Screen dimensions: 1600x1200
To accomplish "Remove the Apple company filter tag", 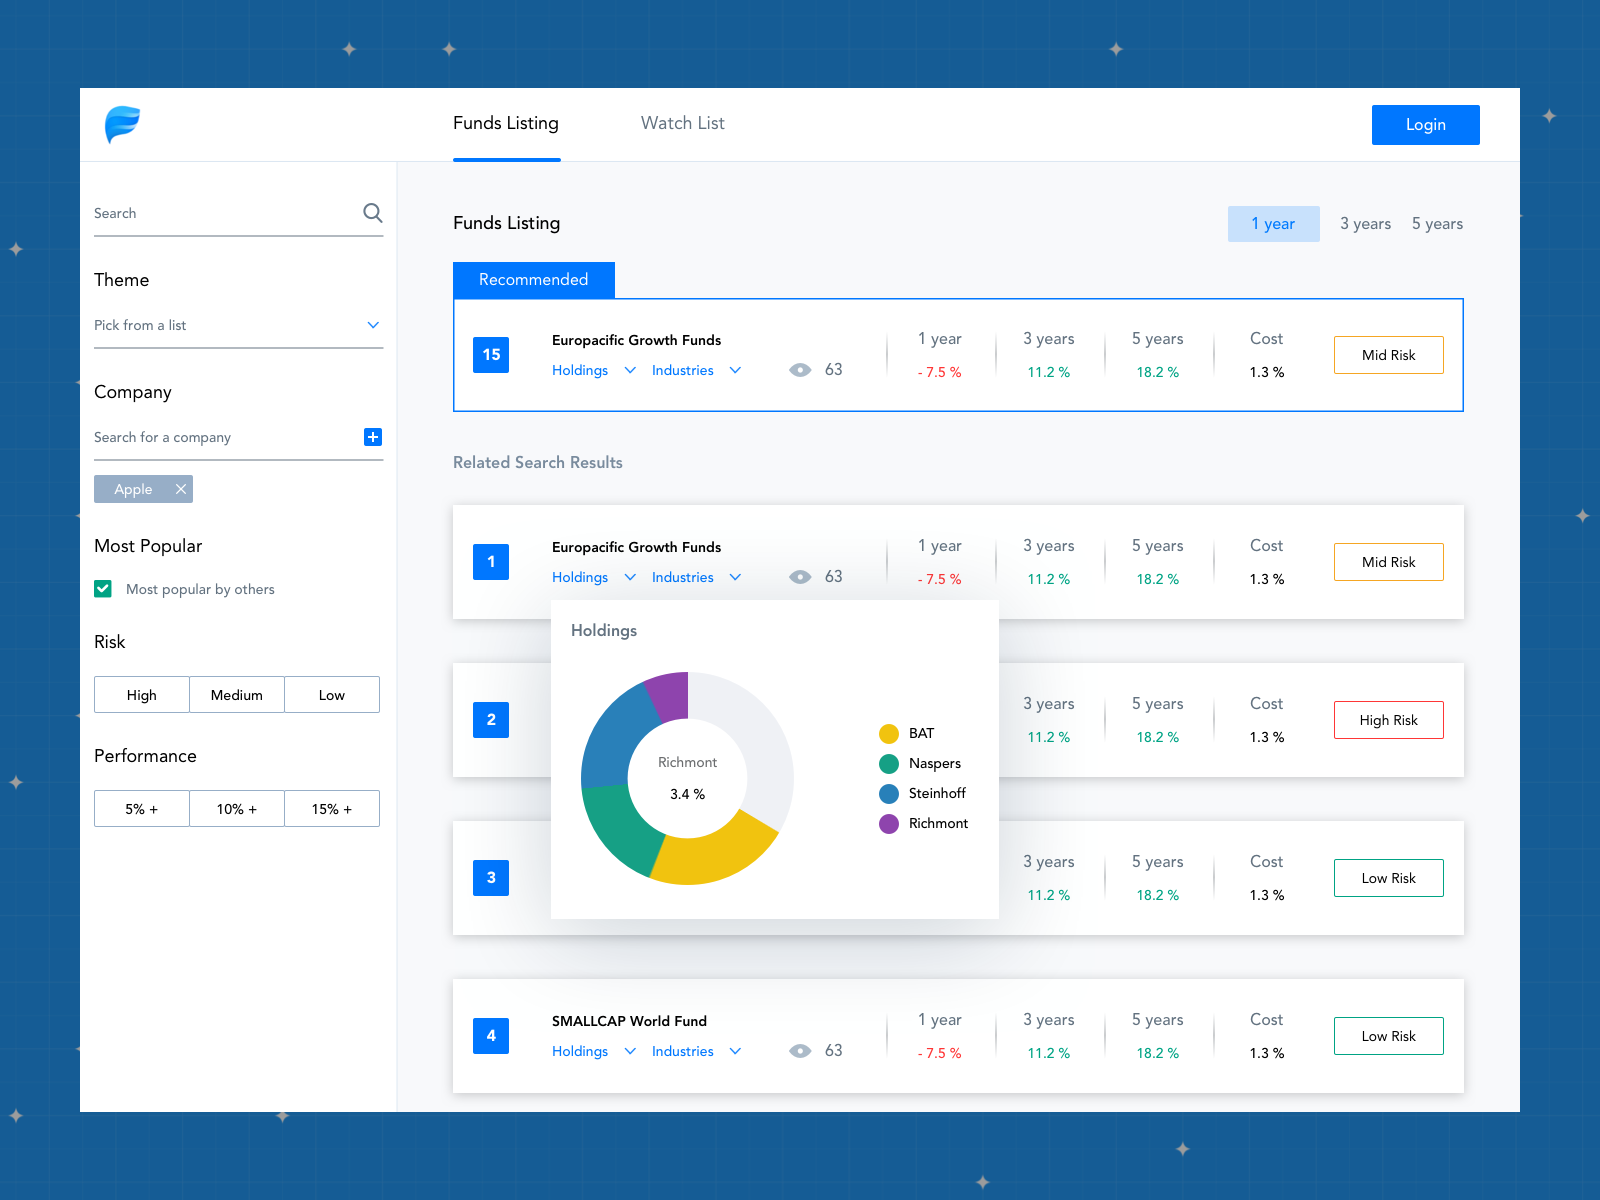I will coord(180,489).
